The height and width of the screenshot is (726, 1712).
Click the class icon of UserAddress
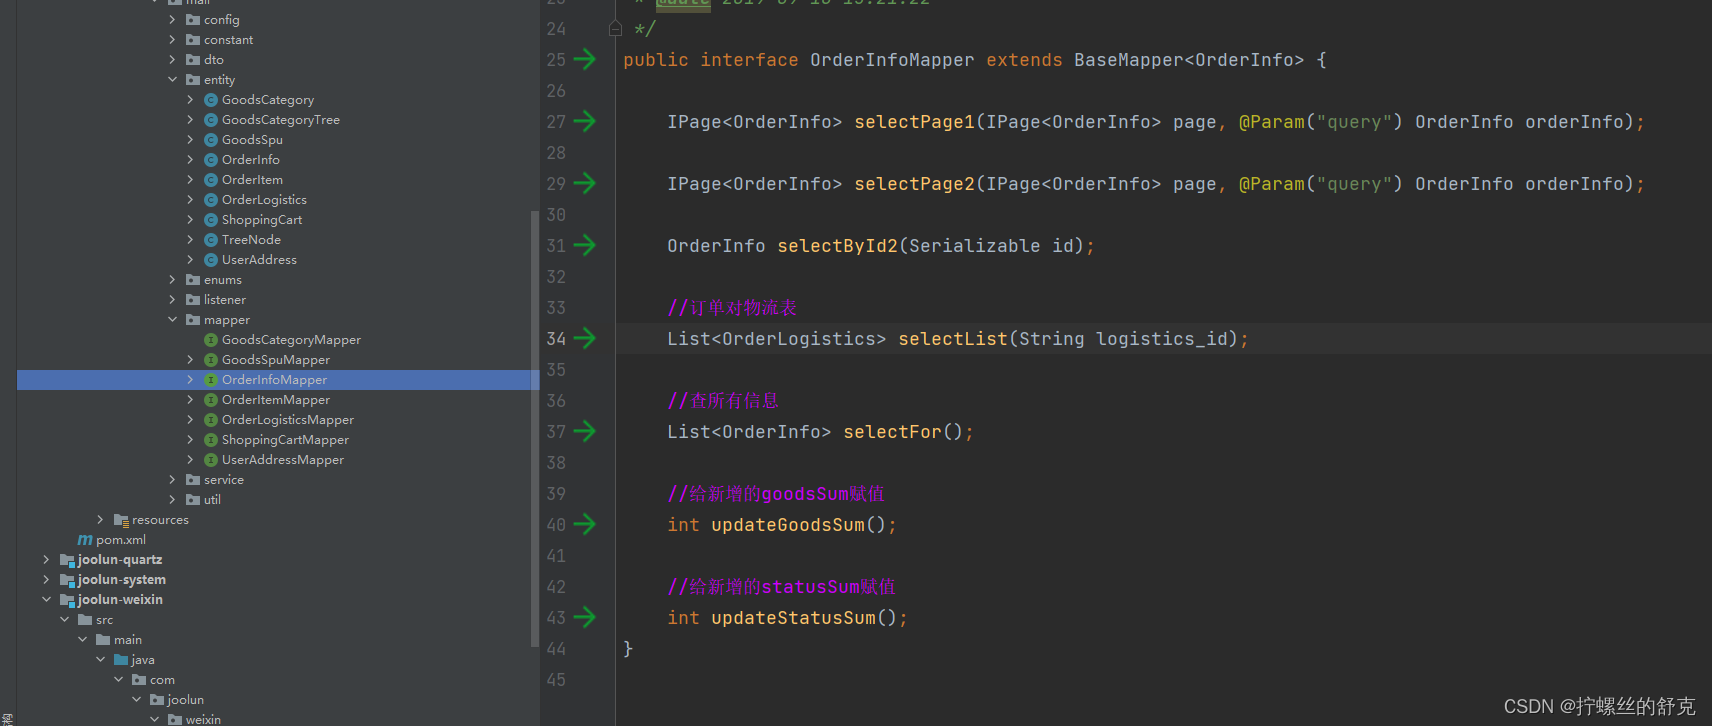click(x=211, y=260)
